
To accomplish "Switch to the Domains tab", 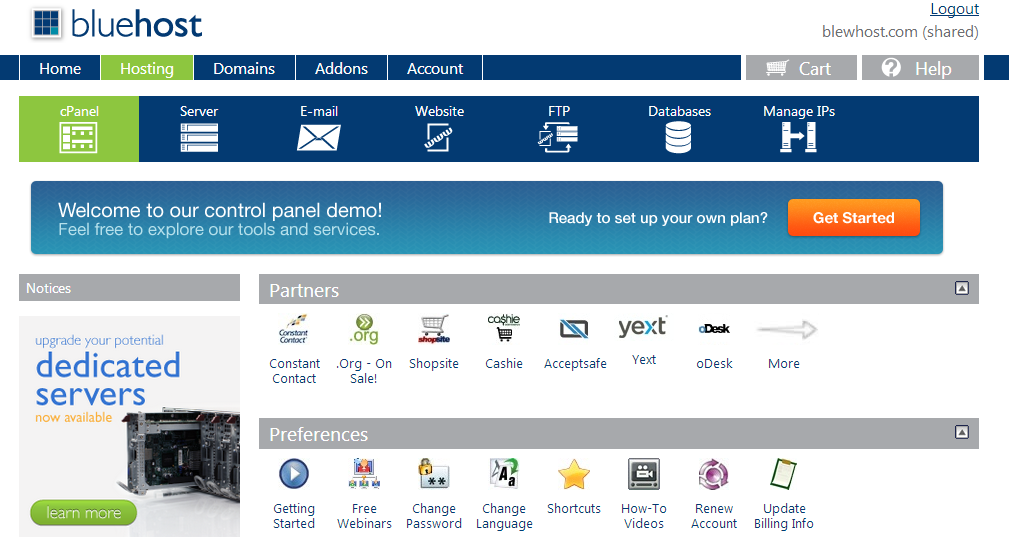I will pos(244,68).
